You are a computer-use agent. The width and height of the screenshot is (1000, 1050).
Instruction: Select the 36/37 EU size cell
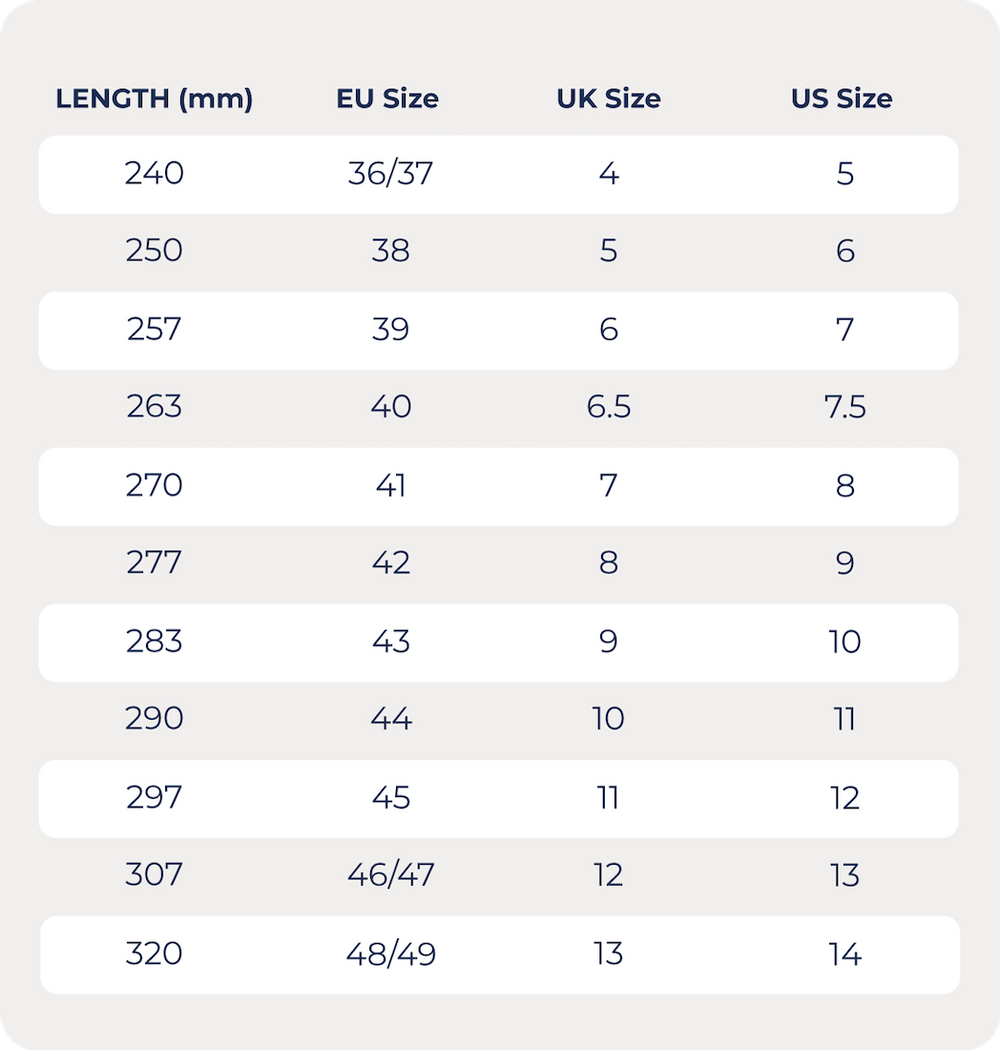click(x=390, y=174)
